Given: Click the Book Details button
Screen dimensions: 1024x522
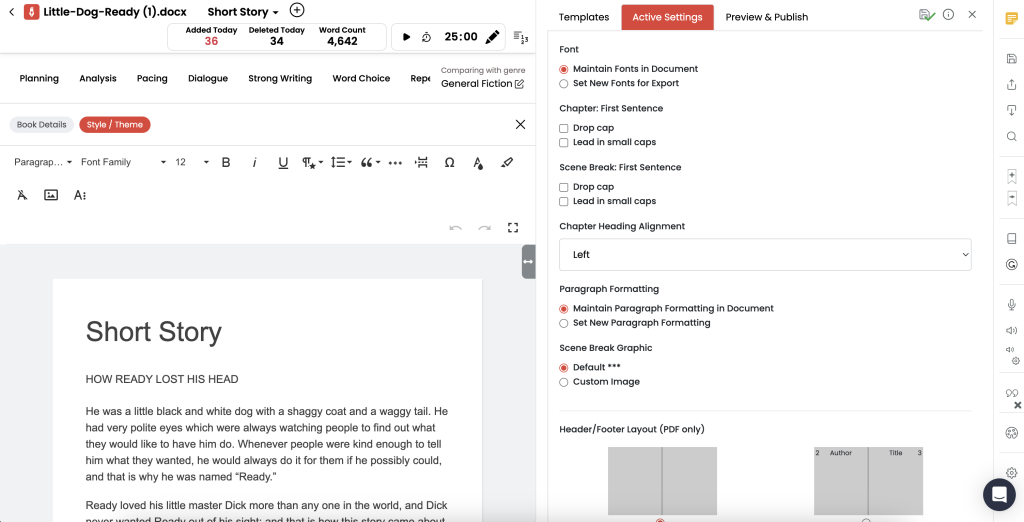Looking at the screenshot, I should (x=42, y=125).
